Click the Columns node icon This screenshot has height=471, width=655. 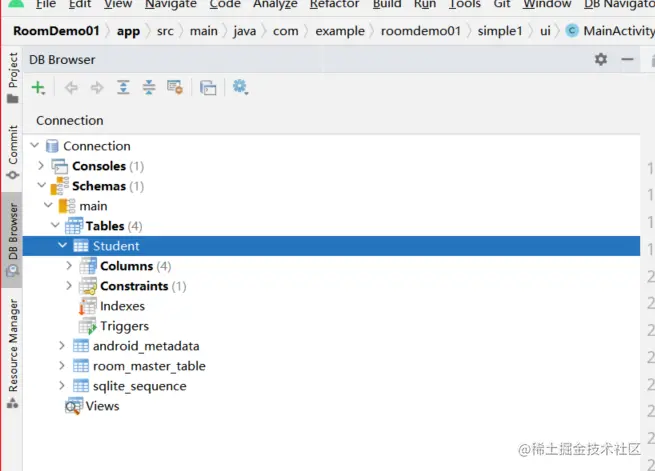point(88,266)
